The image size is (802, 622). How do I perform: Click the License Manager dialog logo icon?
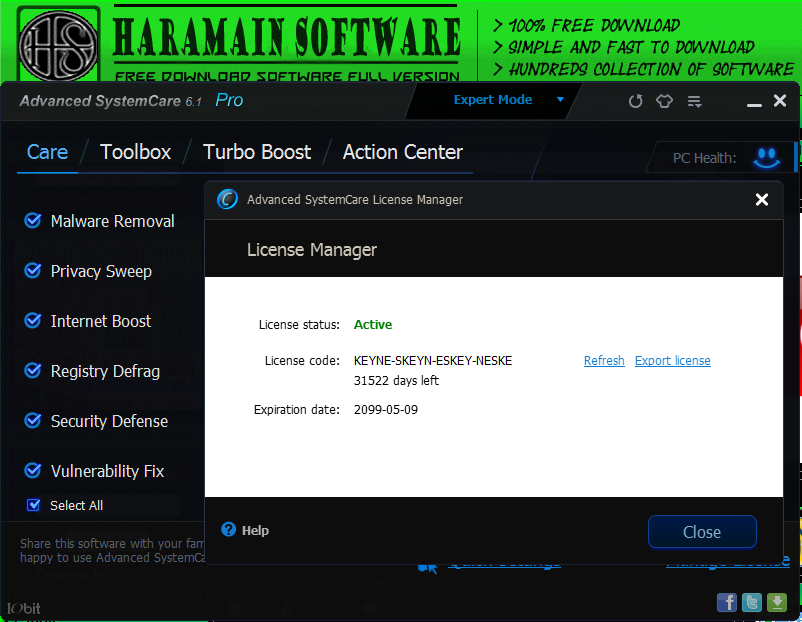(x=227, y=199)
